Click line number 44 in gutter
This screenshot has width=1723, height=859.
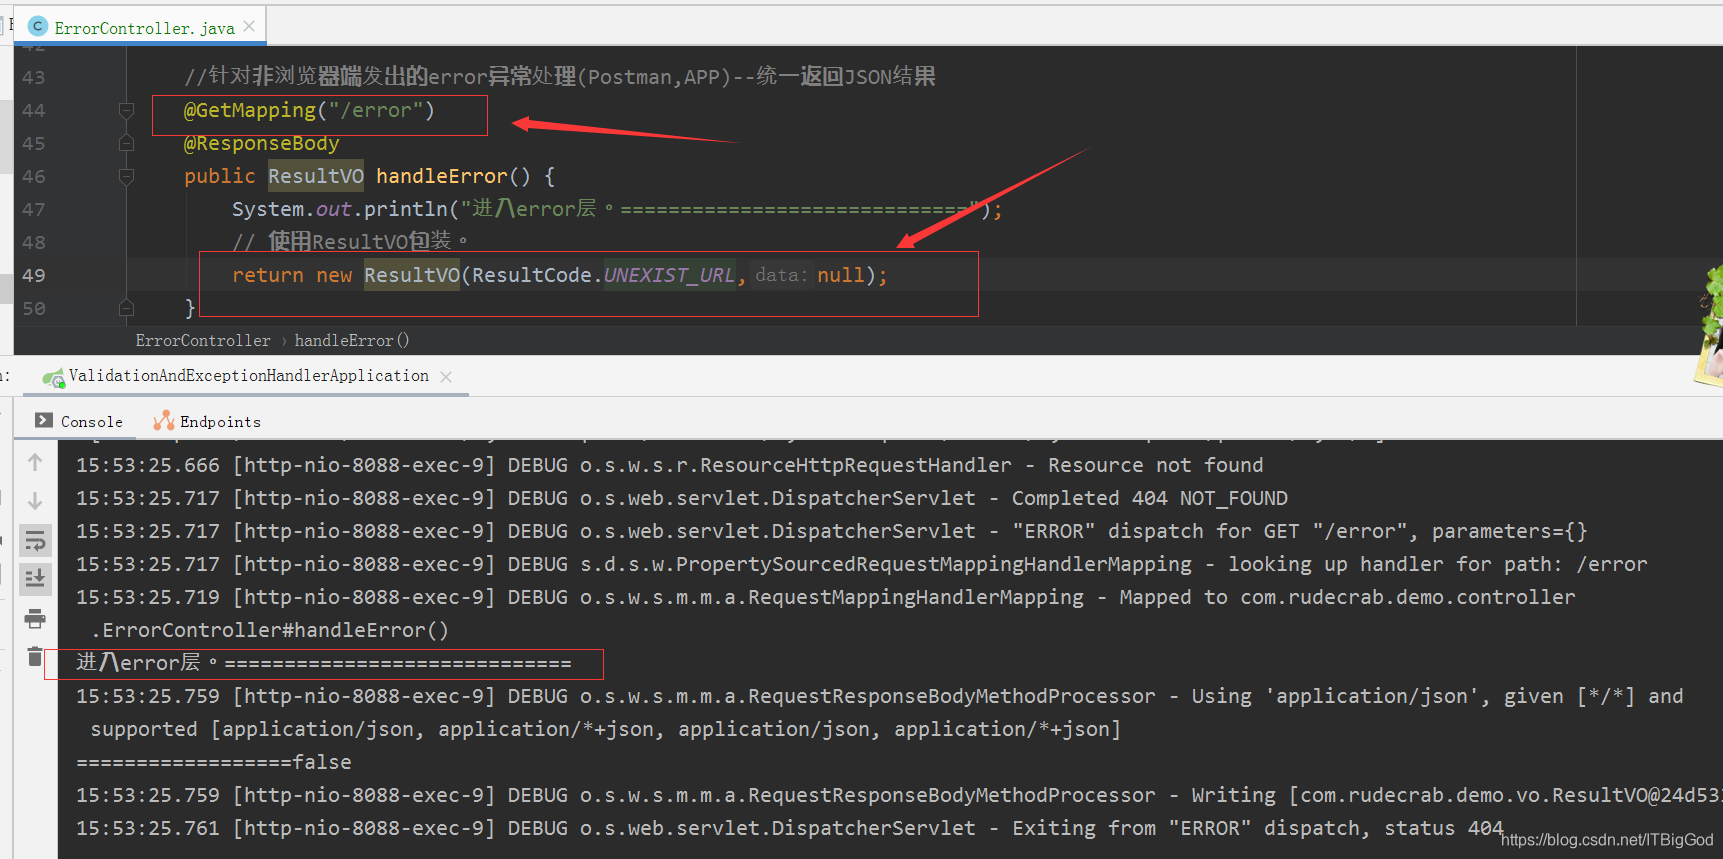[x=33, y=110]
